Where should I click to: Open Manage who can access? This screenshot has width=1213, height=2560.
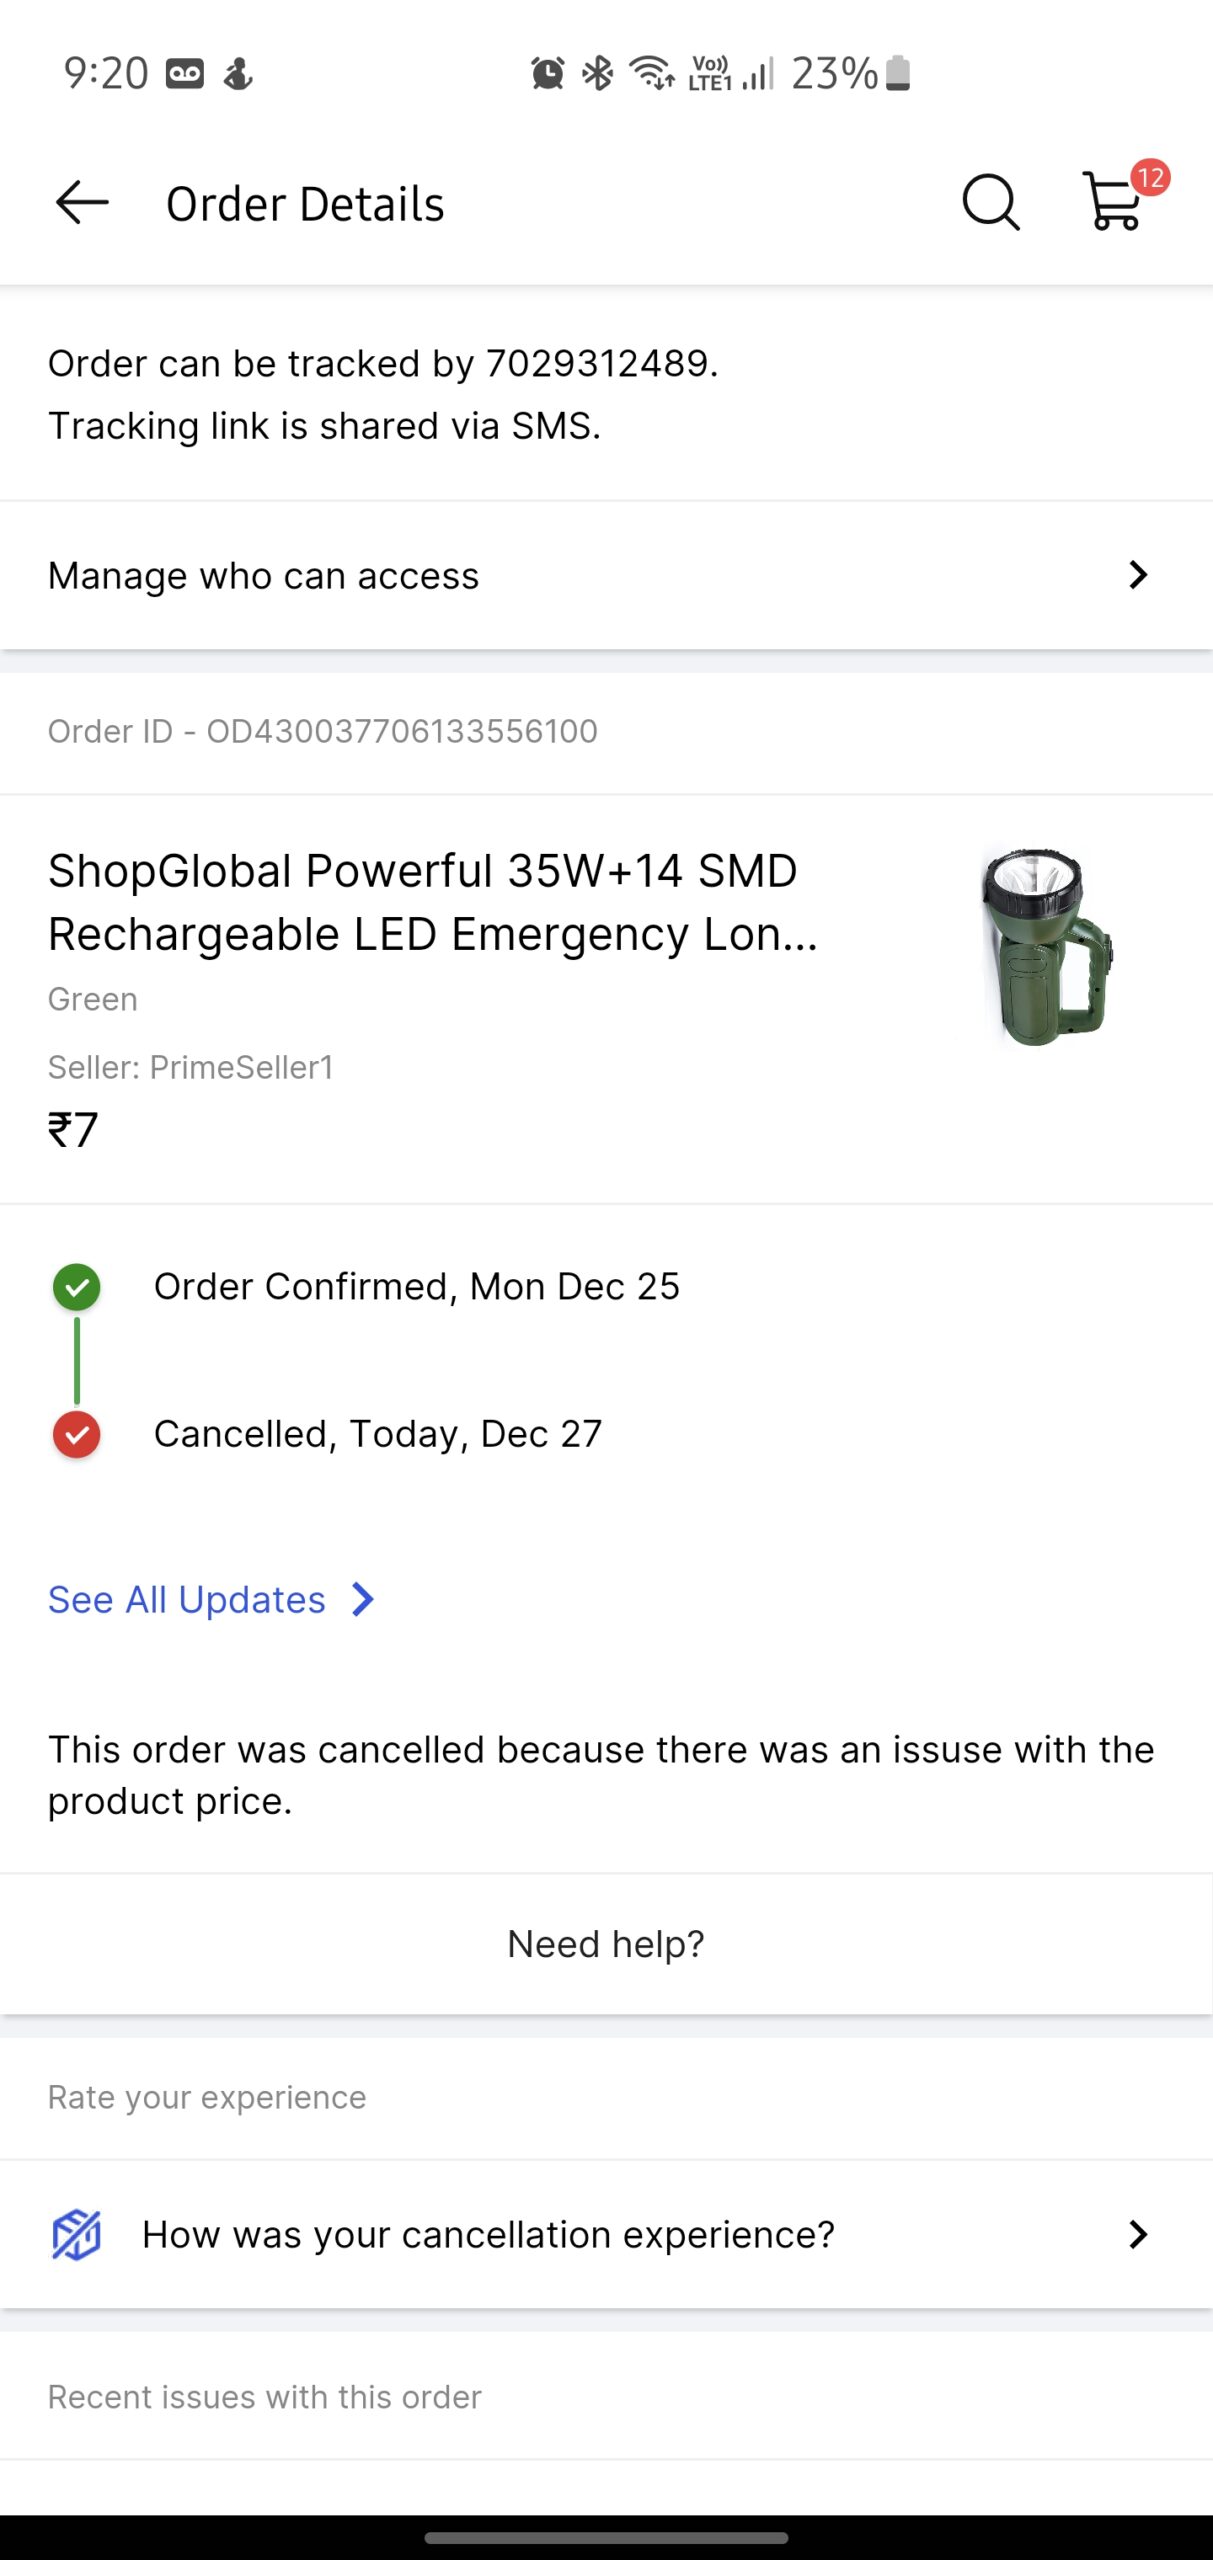coord(264,576)
